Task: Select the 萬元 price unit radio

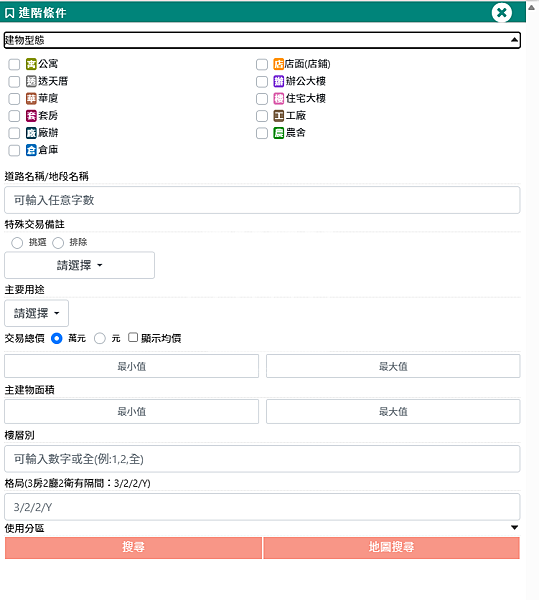Action: pyautogui.click(x=56, y=338)
